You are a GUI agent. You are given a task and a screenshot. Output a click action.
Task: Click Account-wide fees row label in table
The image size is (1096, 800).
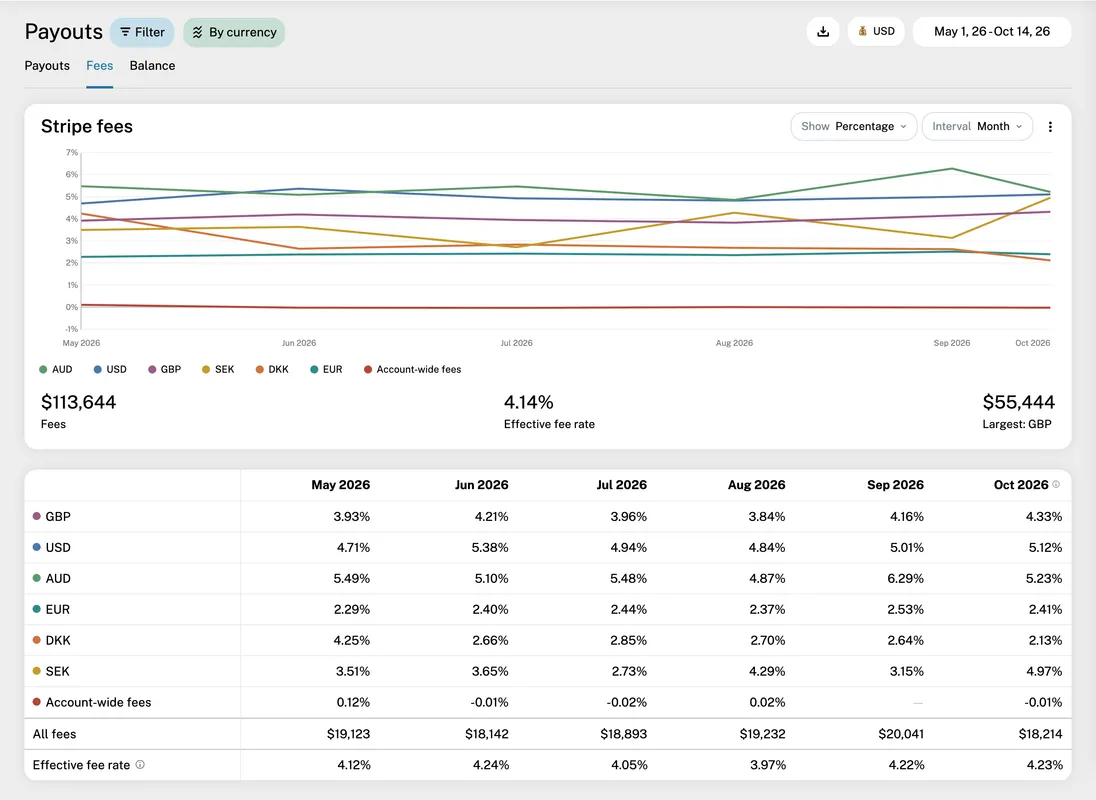(x=99, y=702)
